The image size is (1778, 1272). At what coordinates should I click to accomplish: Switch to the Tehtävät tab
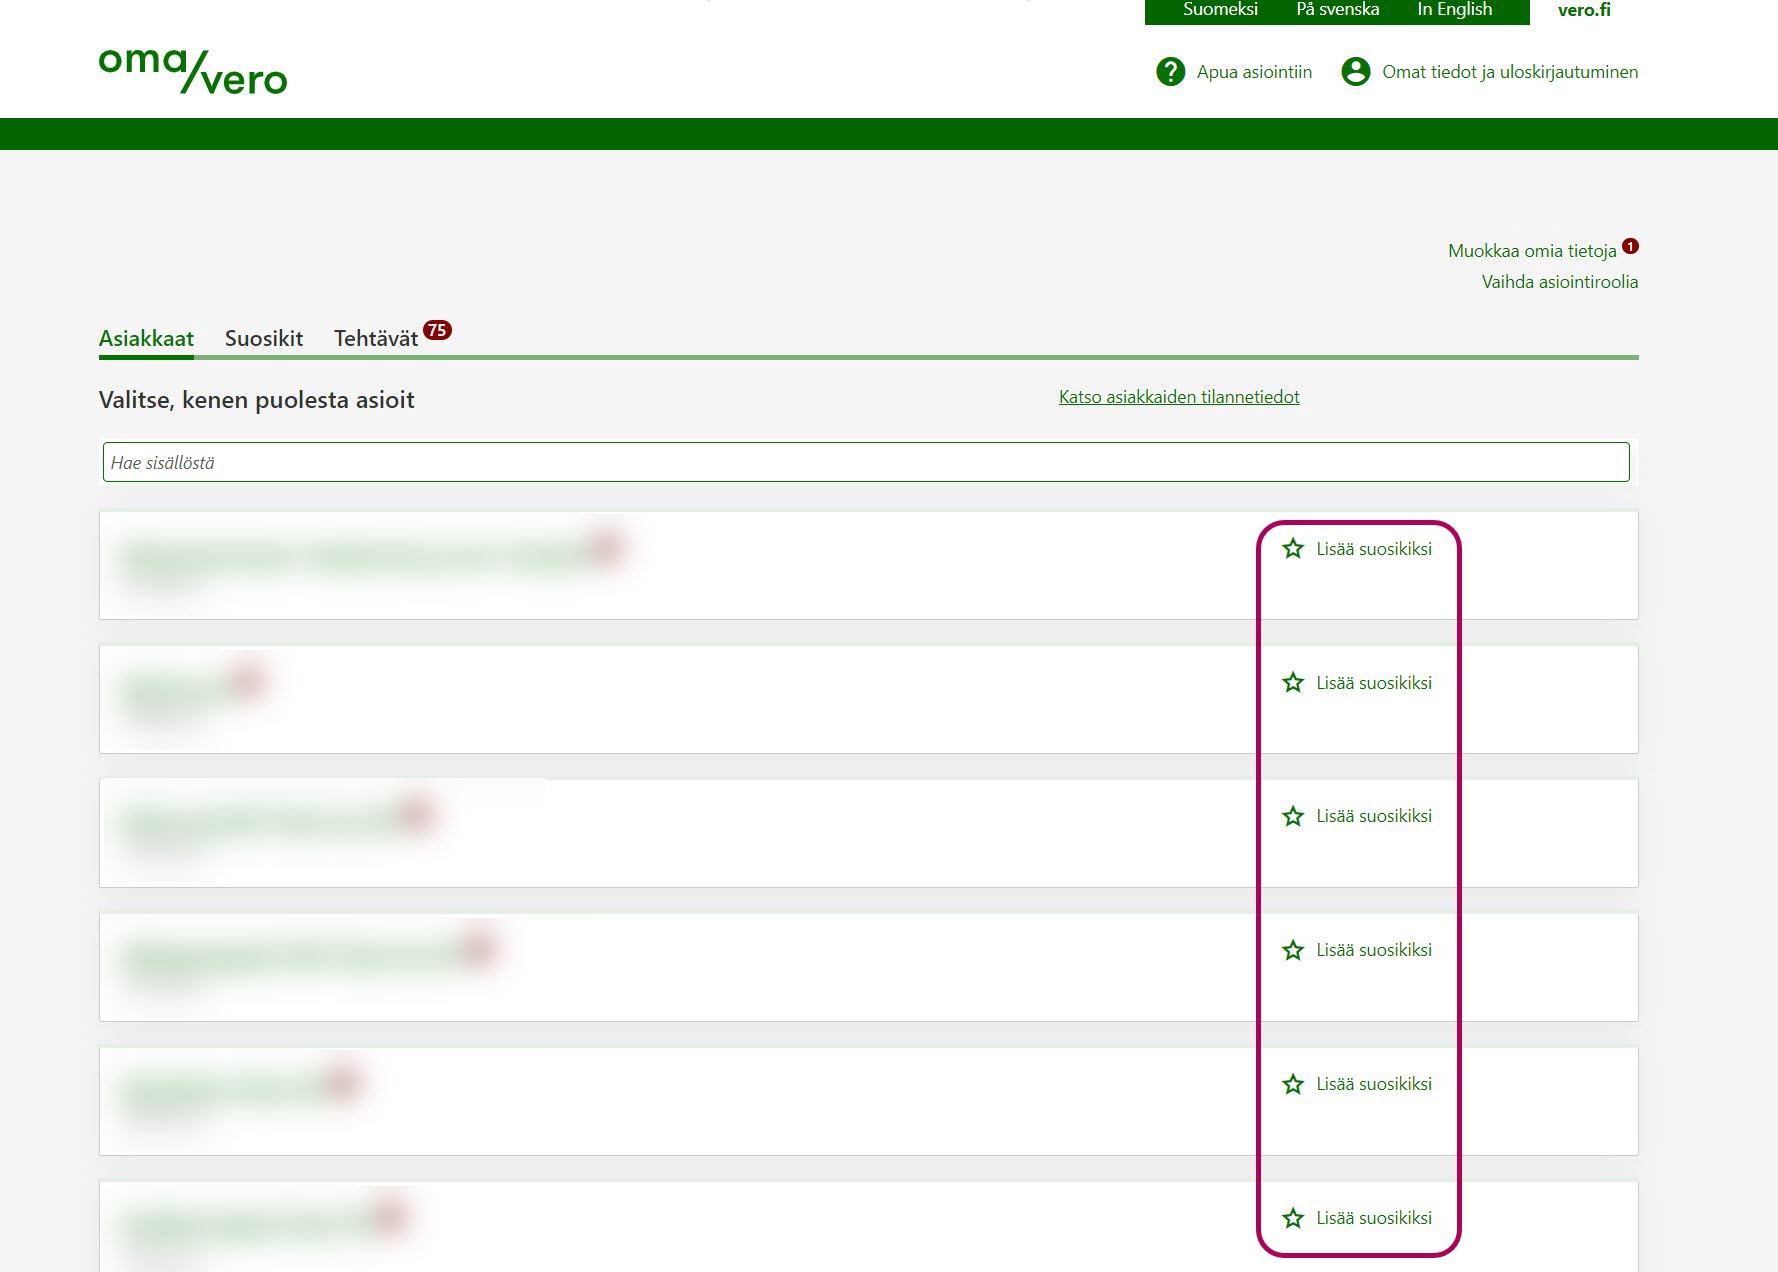click(x=376, y=338)
